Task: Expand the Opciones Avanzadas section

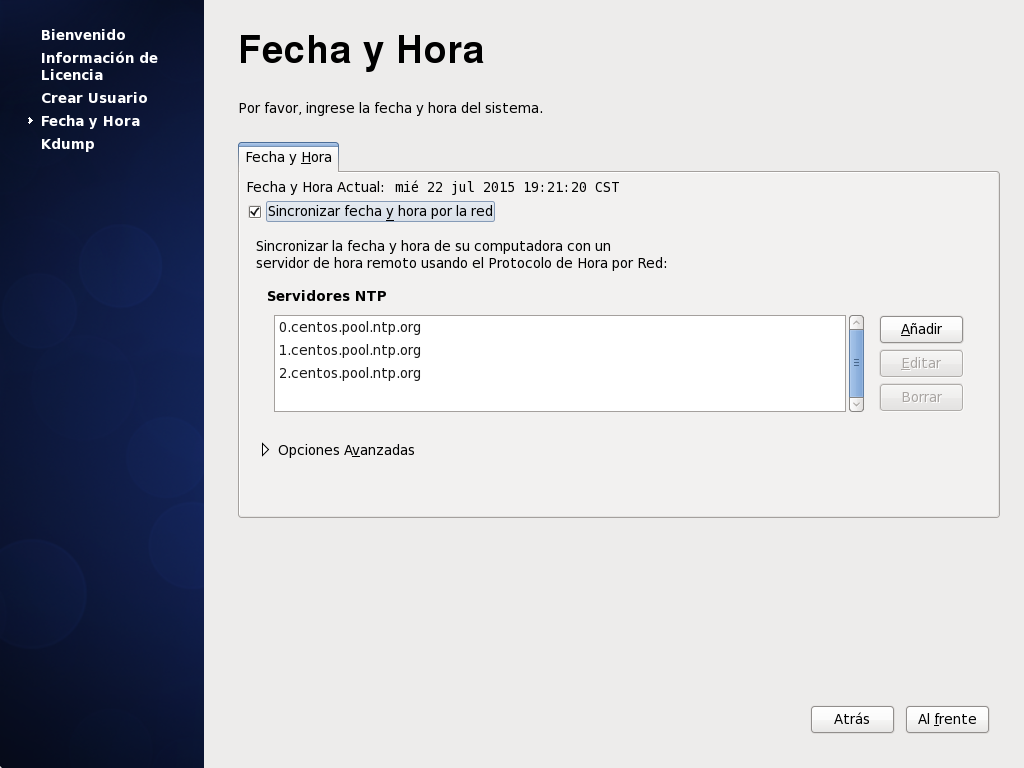Action: pos(266,450)
